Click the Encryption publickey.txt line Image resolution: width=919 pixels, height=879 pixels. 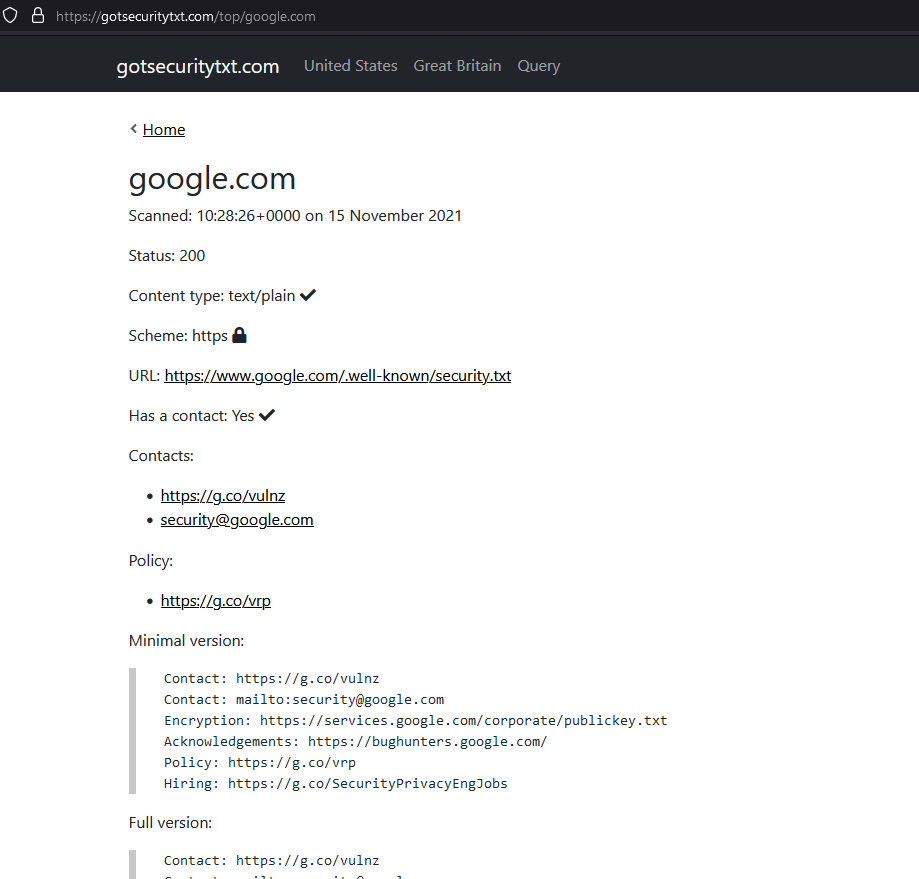click(416, 721)
